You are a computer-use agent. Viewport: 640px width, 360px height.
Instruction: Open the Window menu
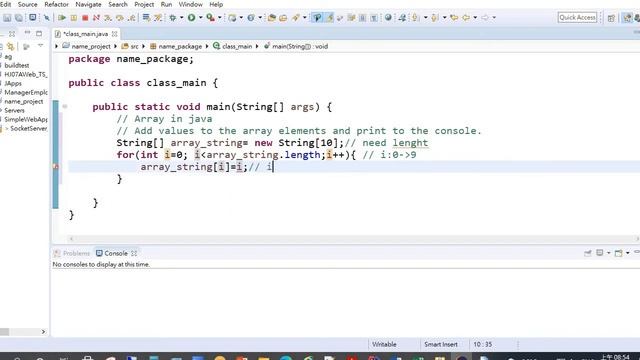[x=190, y=4]
